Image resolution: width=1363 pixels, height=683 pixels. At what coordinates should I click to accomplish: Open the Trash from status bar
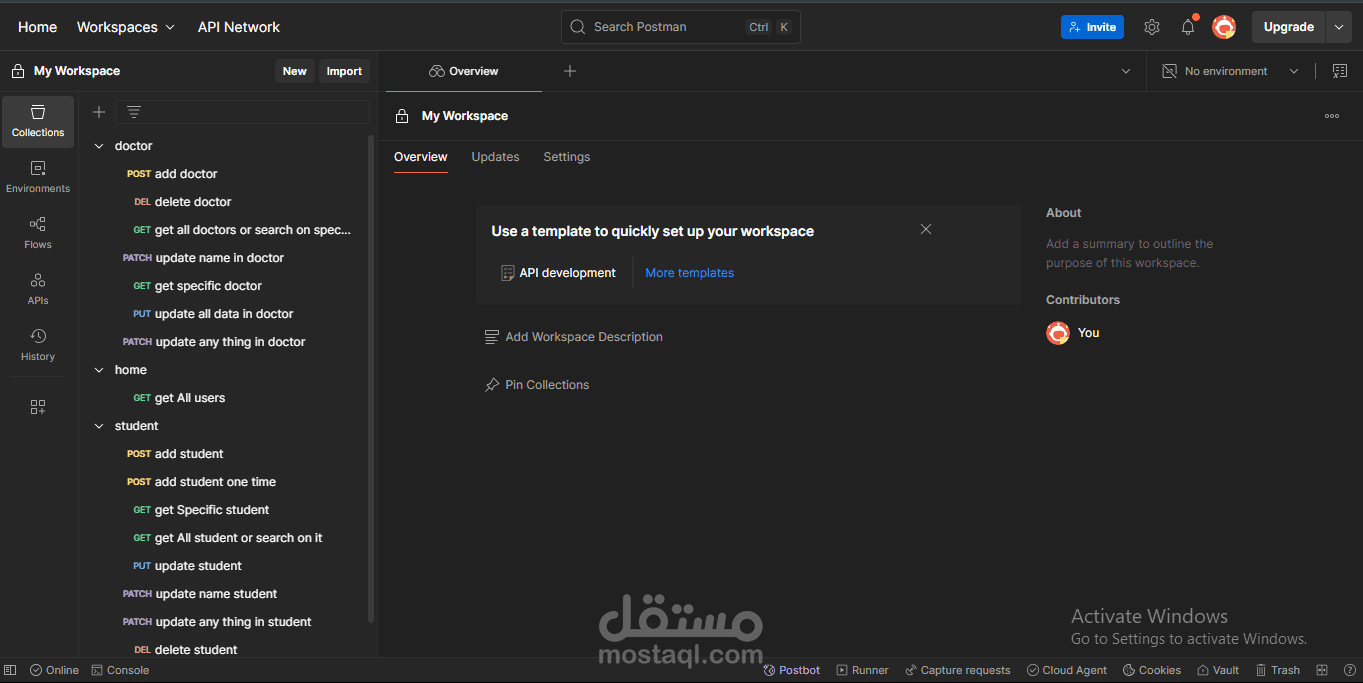tap(1278, 669)
